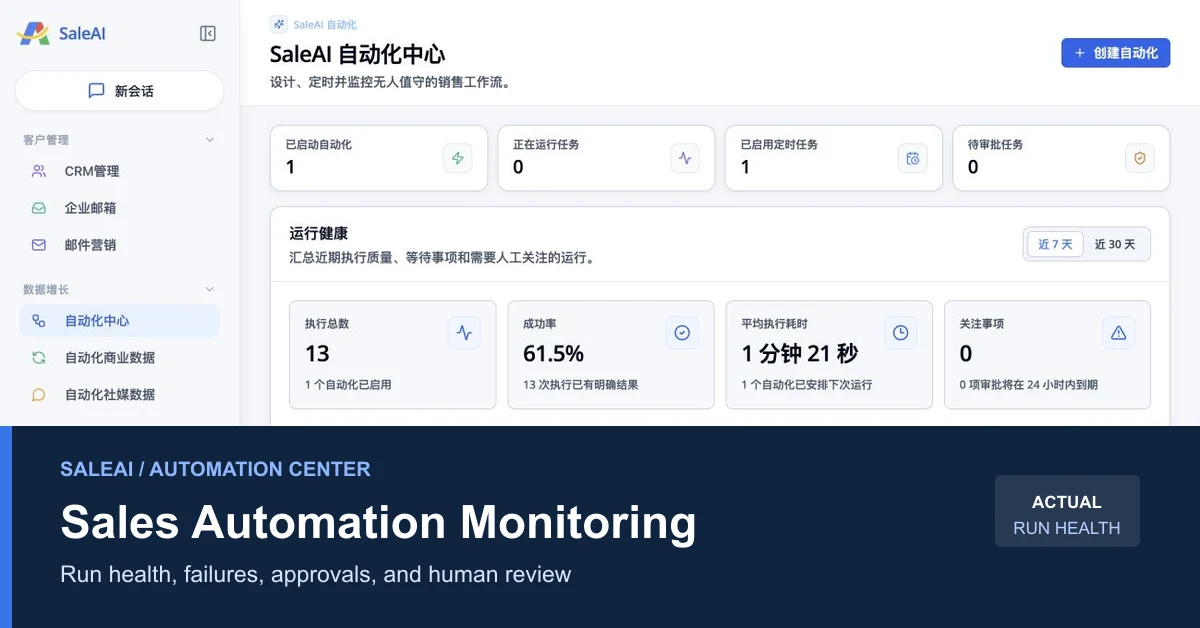Click the SaleAI 自动化中心 page title
The image size is (1200, 628).
[x=357, y=54]
